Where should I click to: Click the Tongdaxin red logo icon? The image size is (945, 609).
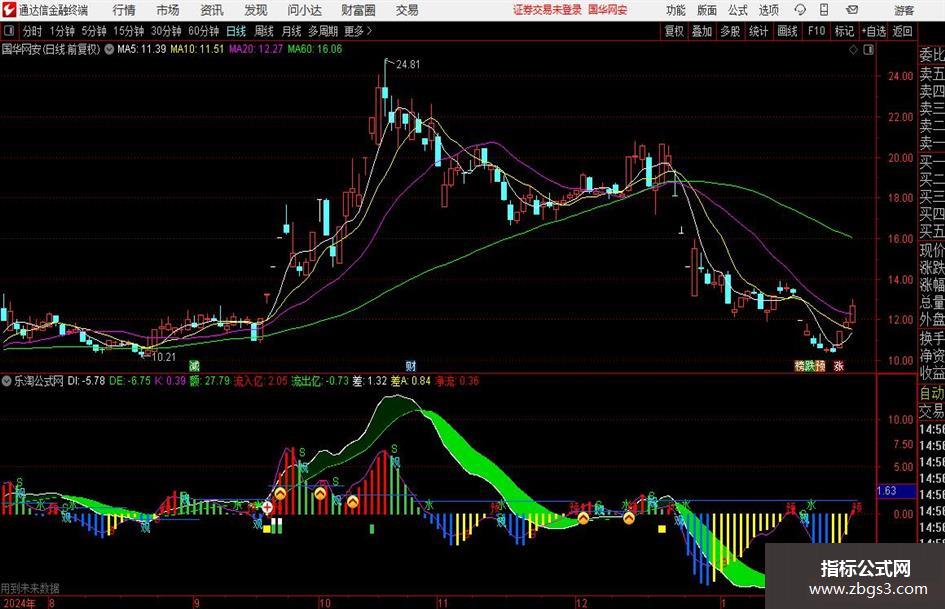coord(9,10)
